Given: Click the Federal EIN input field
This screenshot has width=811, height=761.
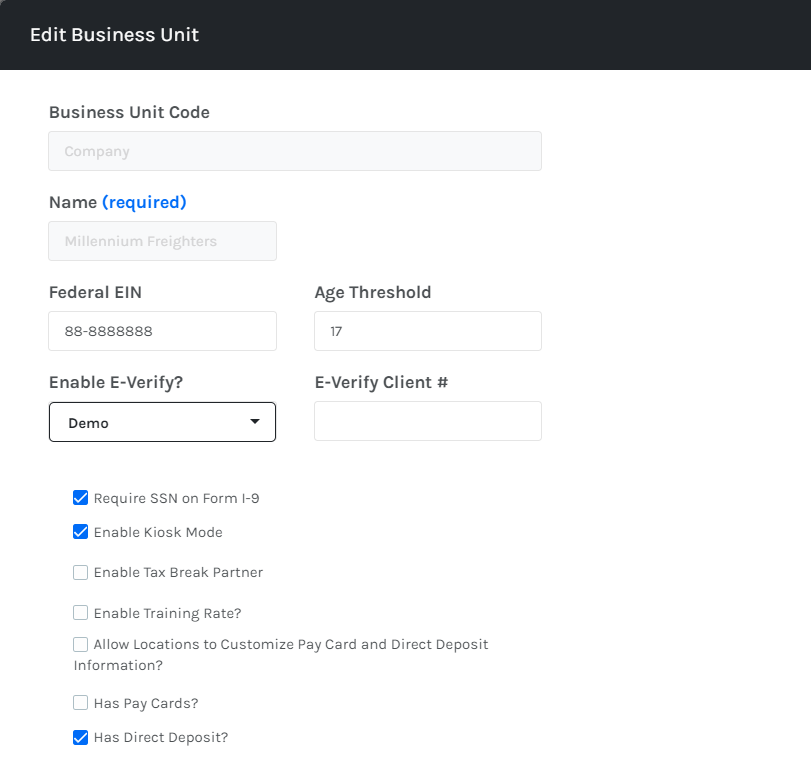Looking at the screenshot, I should pyautogui.click(x=162, y=331).
